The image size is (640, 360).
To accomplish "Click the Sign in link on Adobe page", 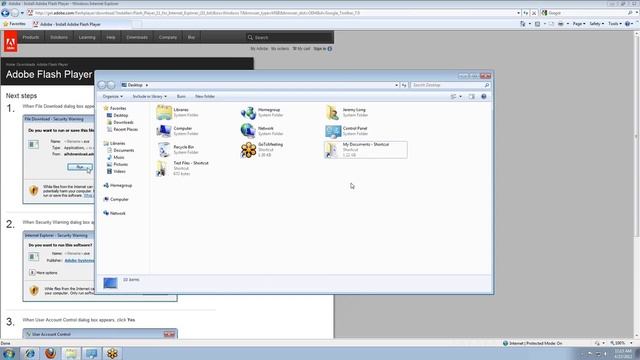I will point(320,49).
